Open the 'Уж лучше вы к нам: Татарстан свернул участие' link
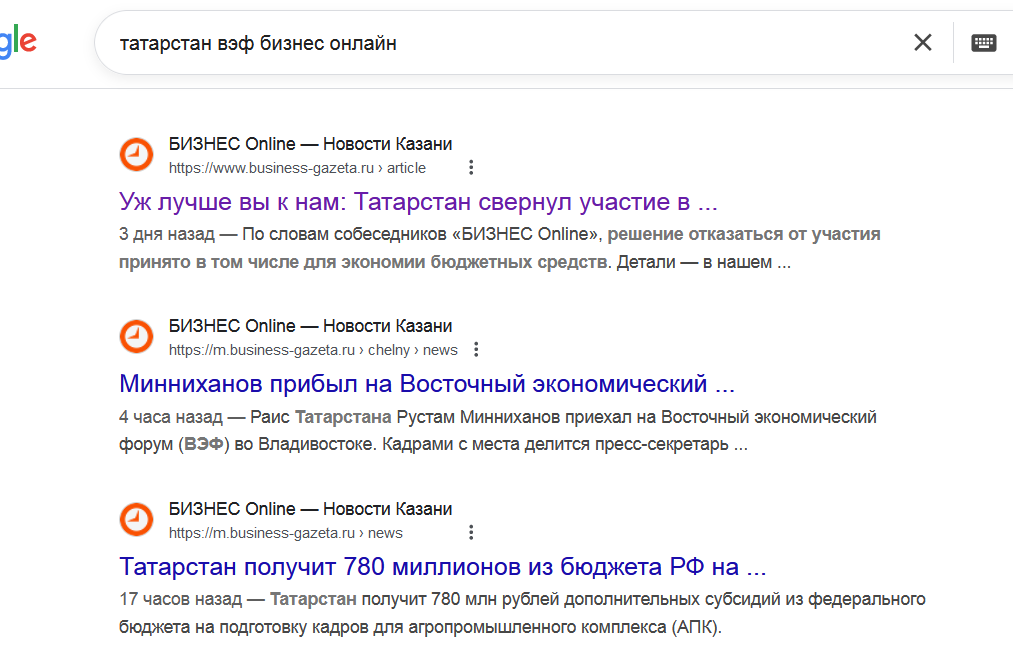The image size is (1013, 665). coord(418,202)
